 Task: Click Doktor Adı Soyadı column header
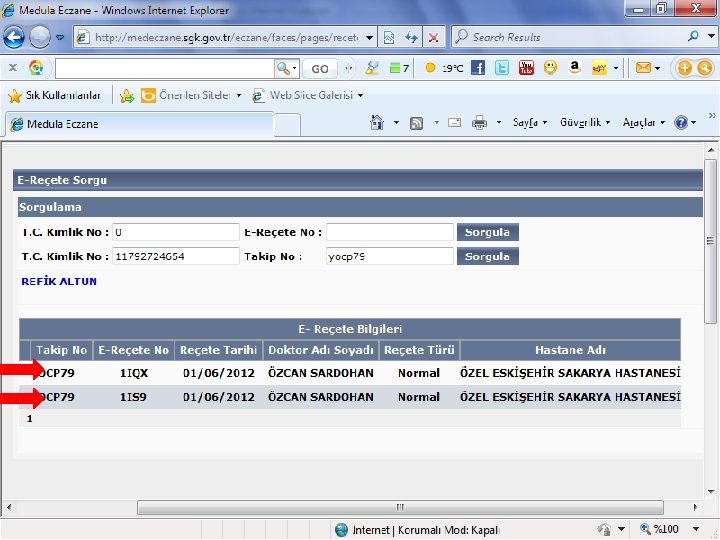tap(321, 350)
